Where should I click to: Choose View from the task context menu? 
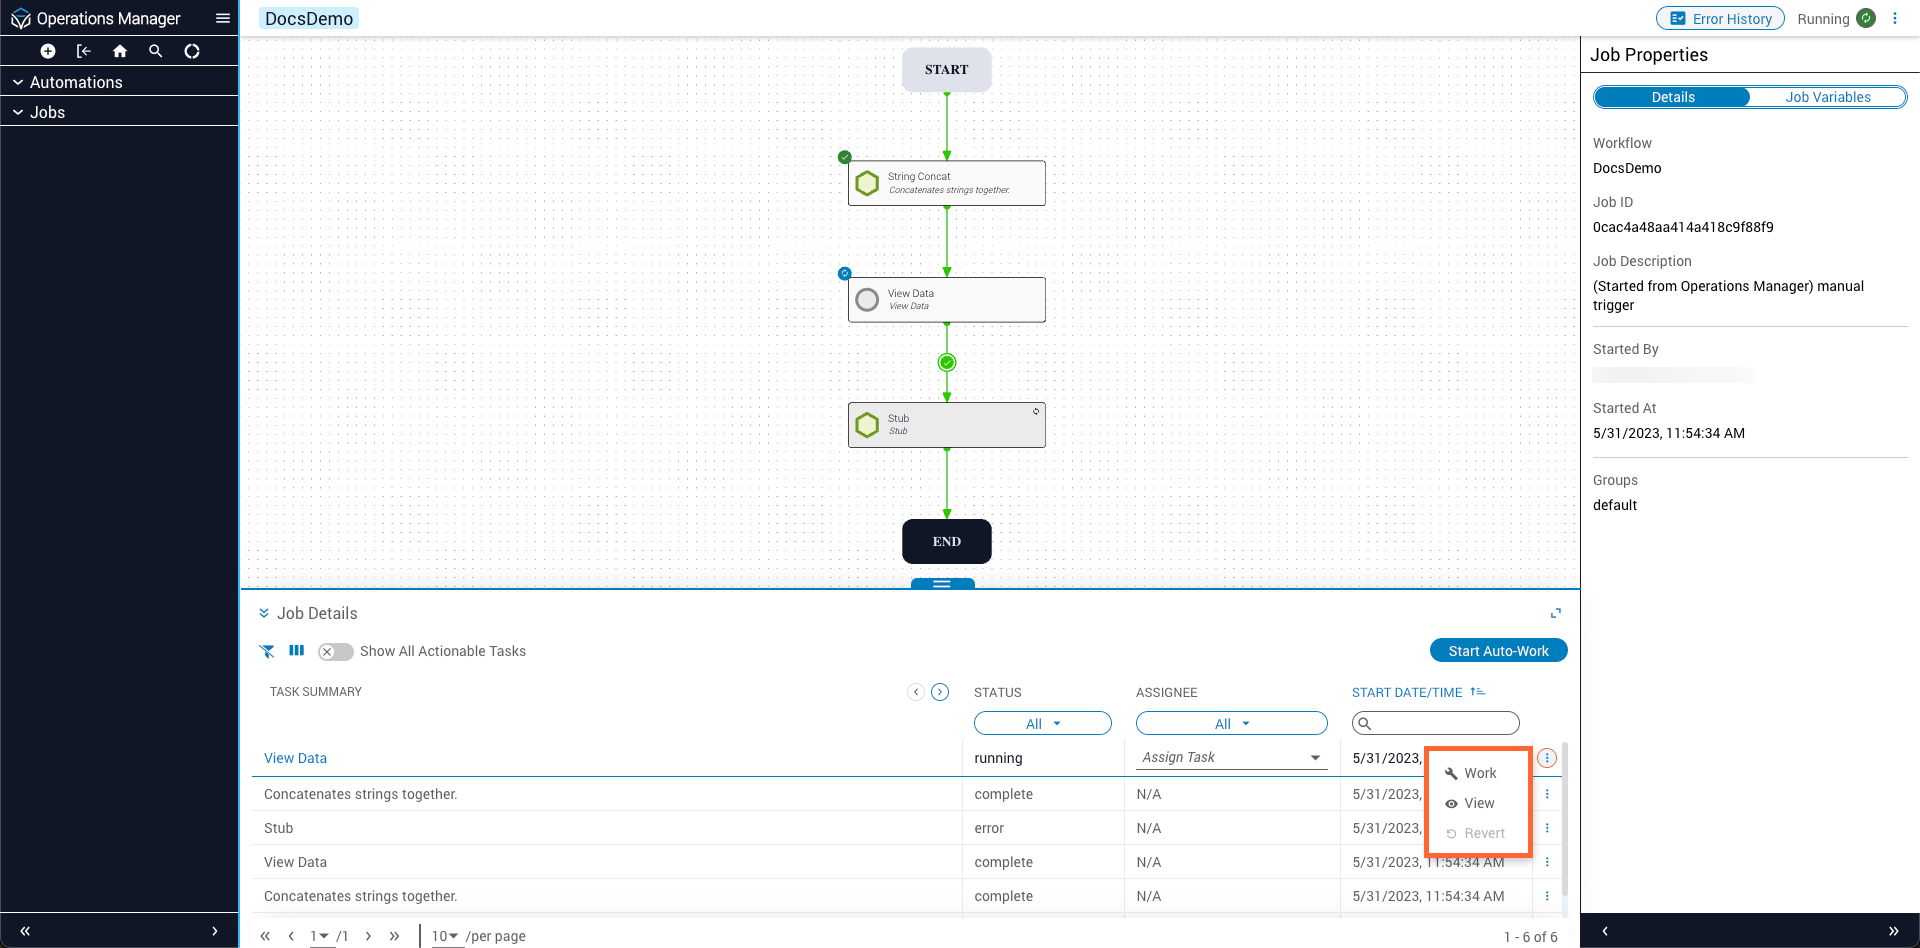[x=1478, y=803]
